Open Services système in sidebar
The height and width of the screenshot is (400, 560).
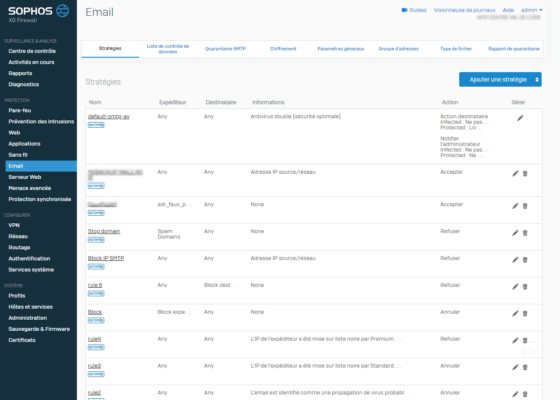[31, 270]
